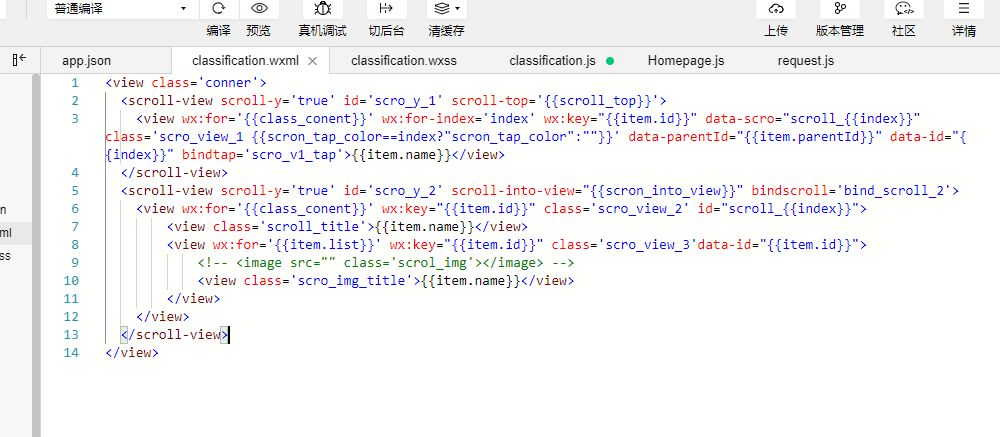Open the community chat icon
Viewport: 1000px width, 437px height.
click(904, 8)
